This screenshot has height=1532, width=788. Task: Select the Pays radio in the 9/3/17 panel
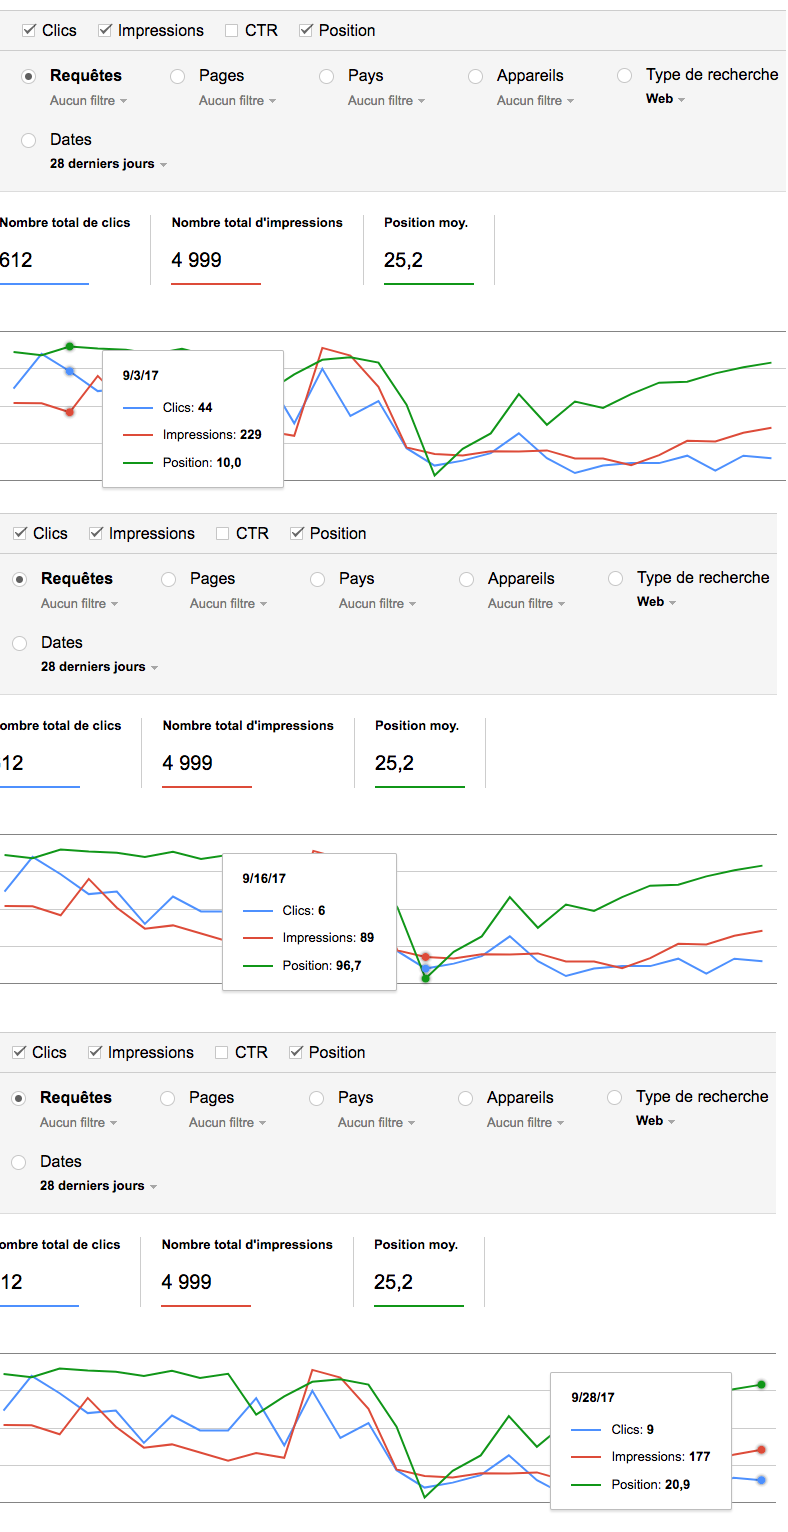pyautogui.click(x=327, y=76)
